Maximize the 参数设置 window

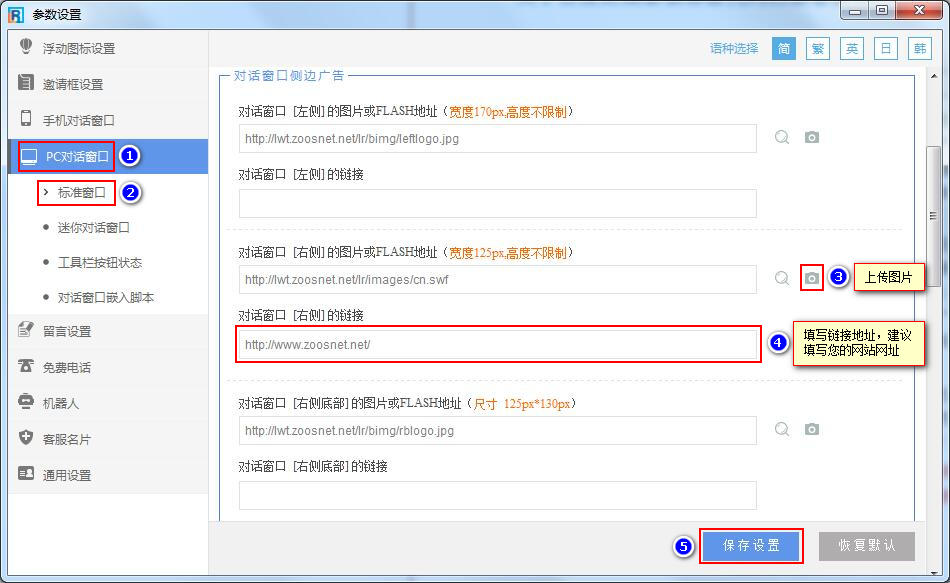tap(882, 11)
